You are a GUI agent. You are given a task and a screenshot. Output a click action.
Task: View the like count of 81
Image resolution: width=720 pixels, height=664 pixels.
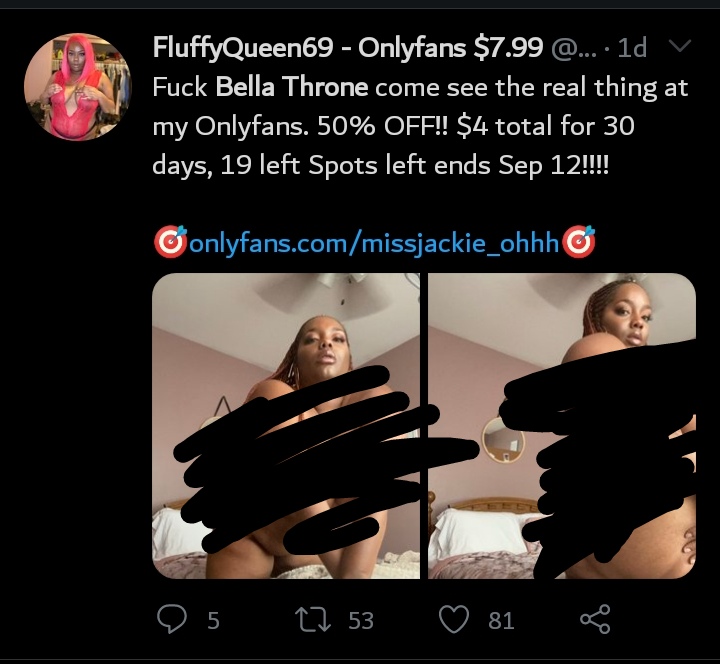coord(501,620)
